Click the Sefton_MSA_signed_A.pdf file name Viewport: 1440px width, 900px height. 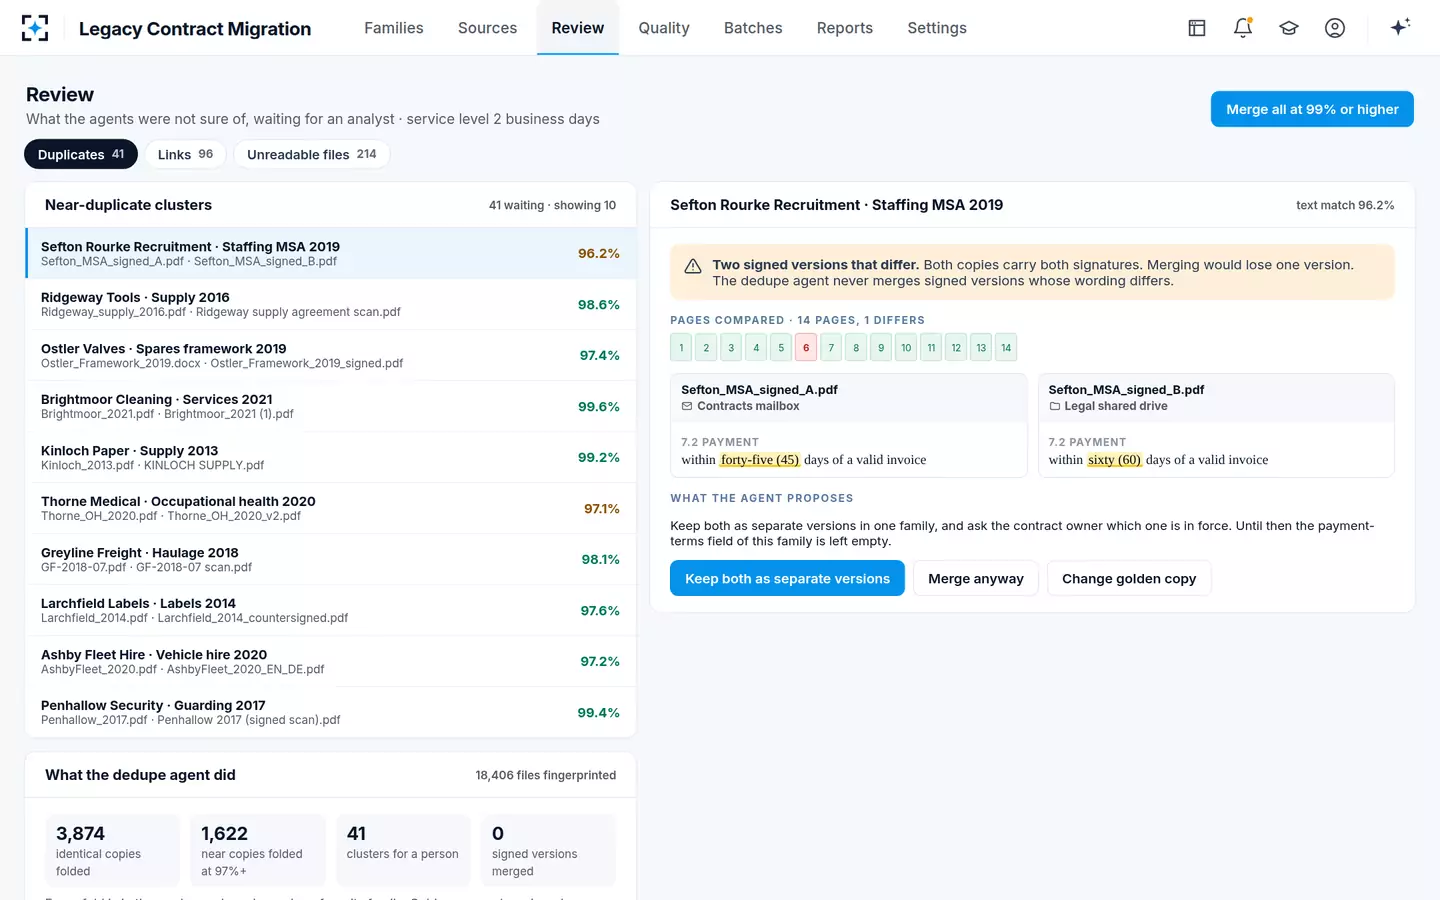[759, 390]
